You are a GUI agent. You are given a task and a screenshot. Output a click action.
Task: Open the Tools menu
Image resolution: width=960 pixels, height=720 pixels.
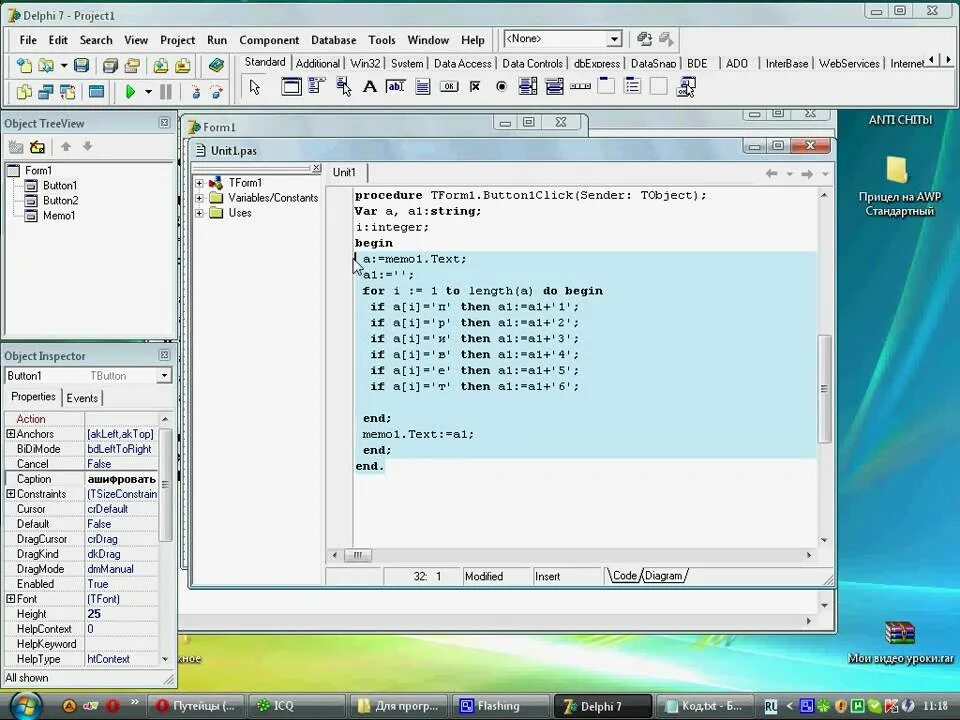click(x=381, y=40)
